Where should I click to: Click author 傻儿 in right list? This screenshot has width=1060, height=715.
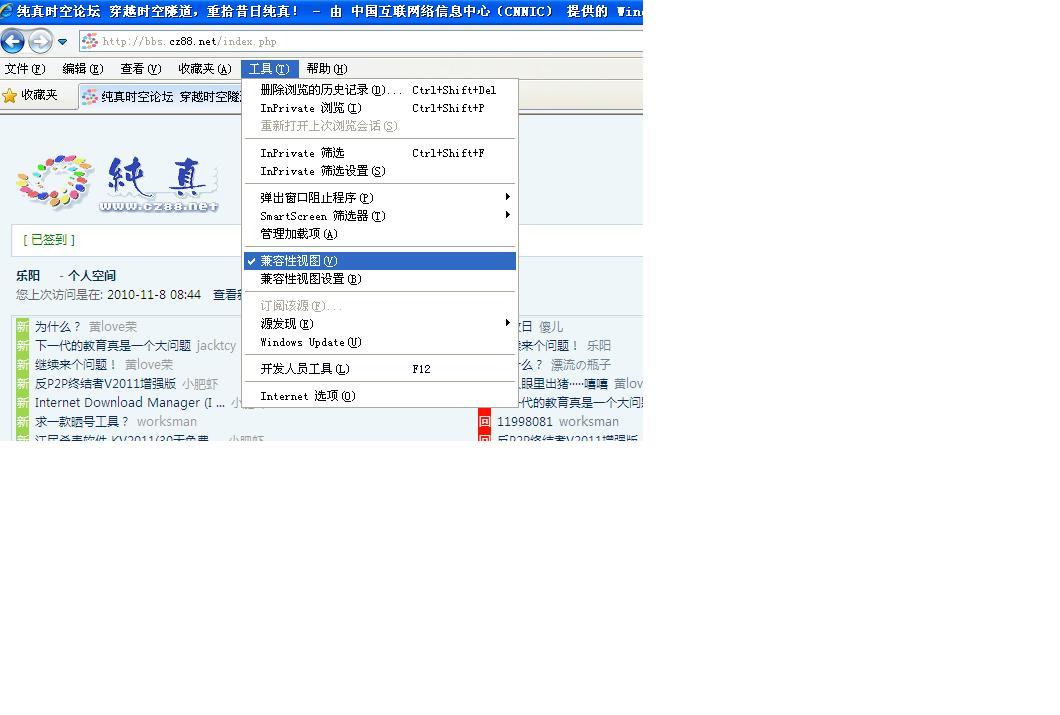pos(551,326)
